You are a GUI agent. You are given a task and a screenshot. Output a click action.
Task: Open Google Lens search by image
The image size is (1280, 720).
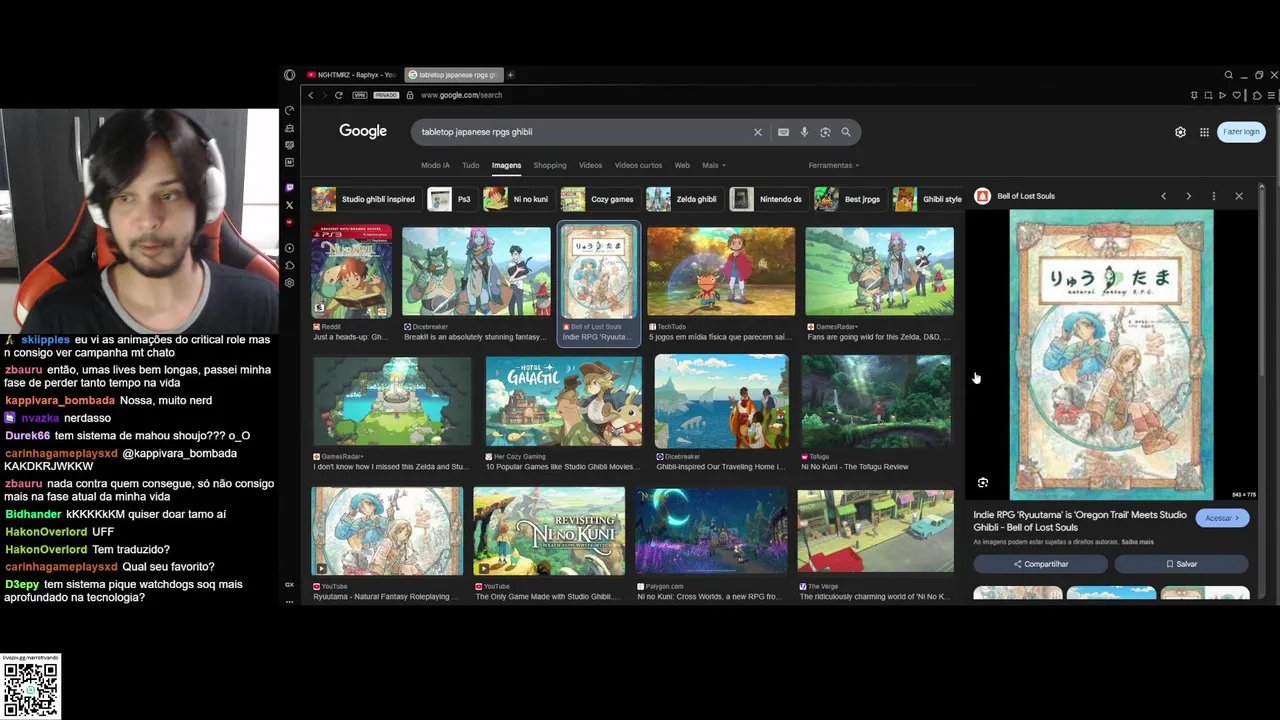click(825, 132)
